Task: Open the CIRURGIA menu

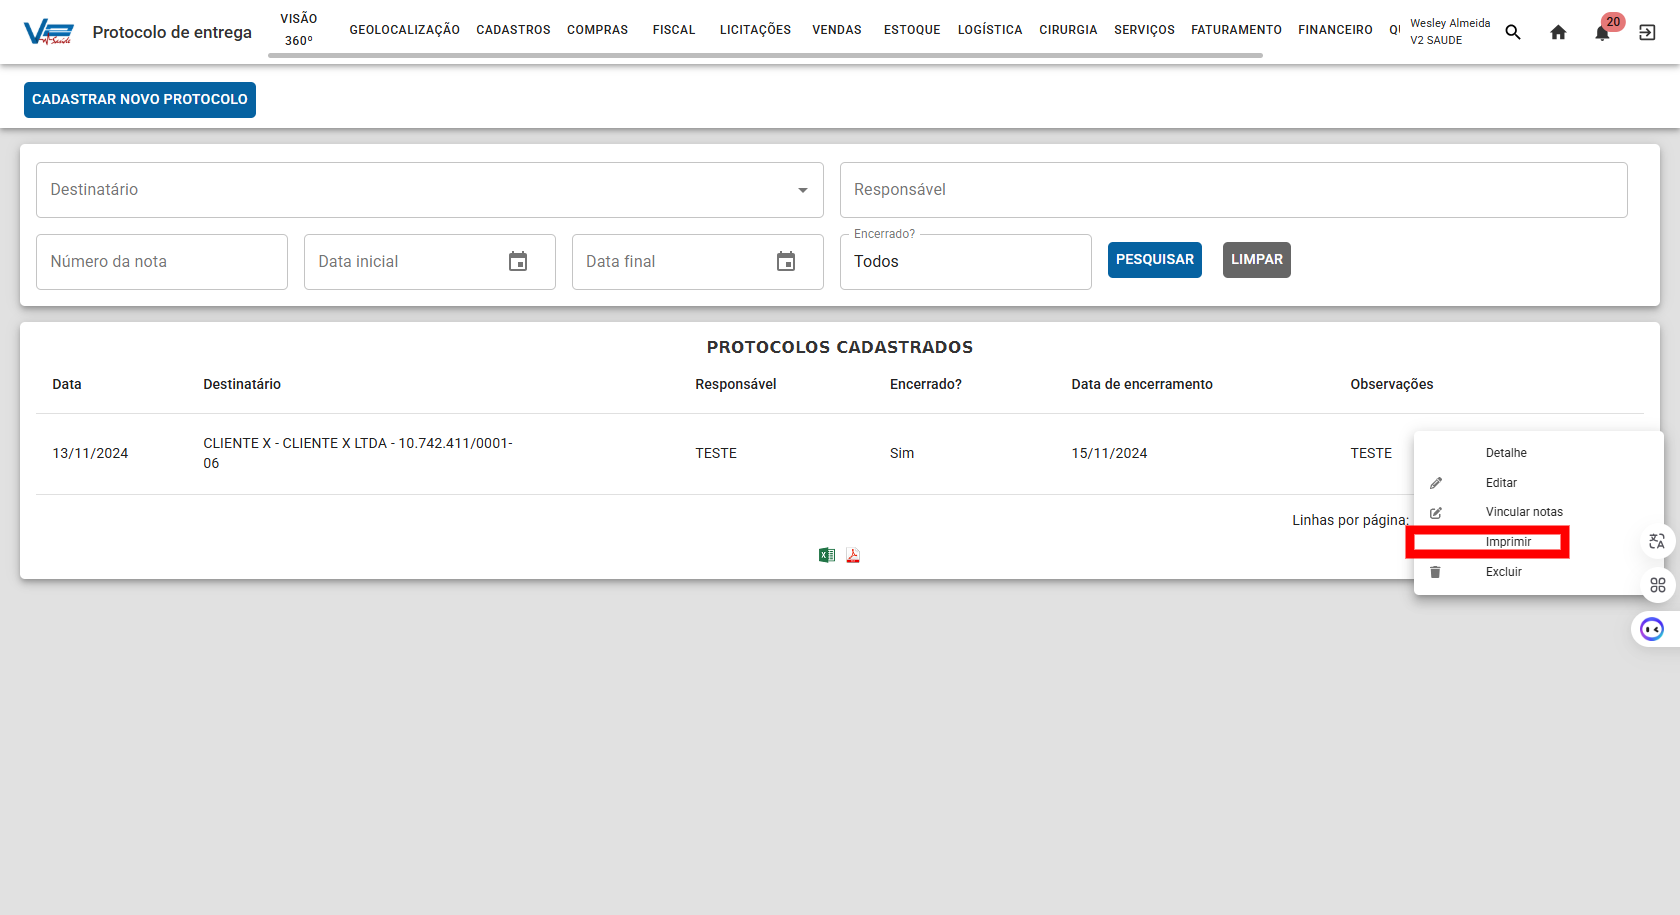Action: pos(1068,30)
